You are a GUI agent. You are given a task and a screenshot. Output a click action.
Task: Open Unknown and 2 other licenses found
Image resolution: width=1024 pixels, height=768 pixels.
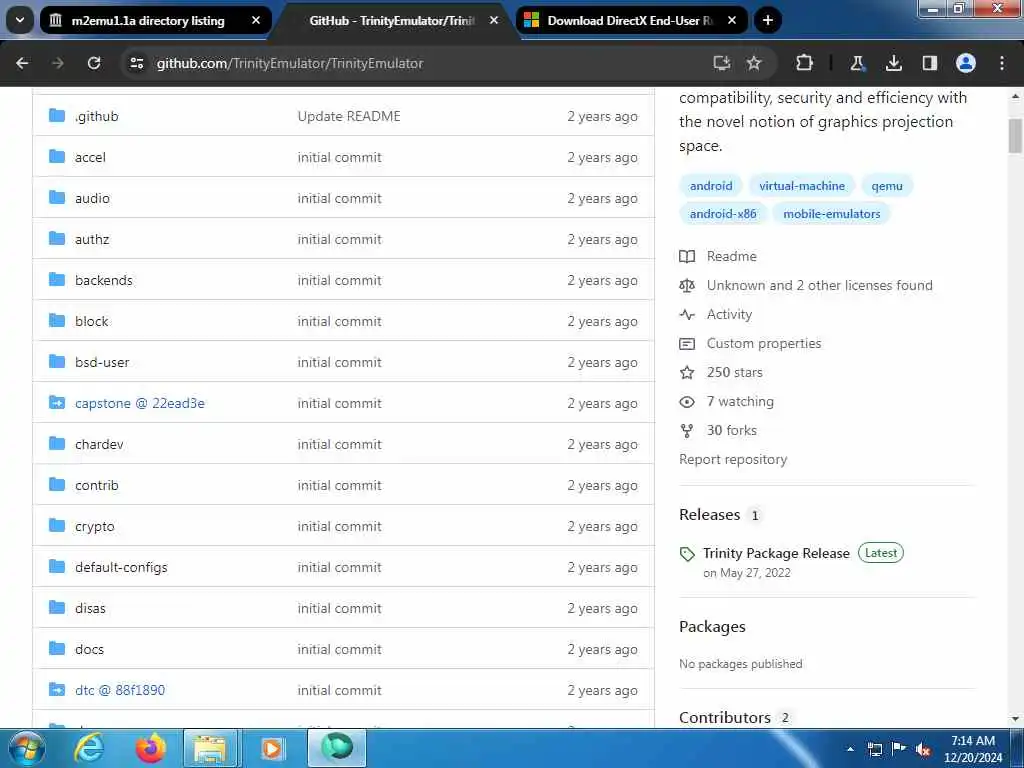(x=820, y=285)
